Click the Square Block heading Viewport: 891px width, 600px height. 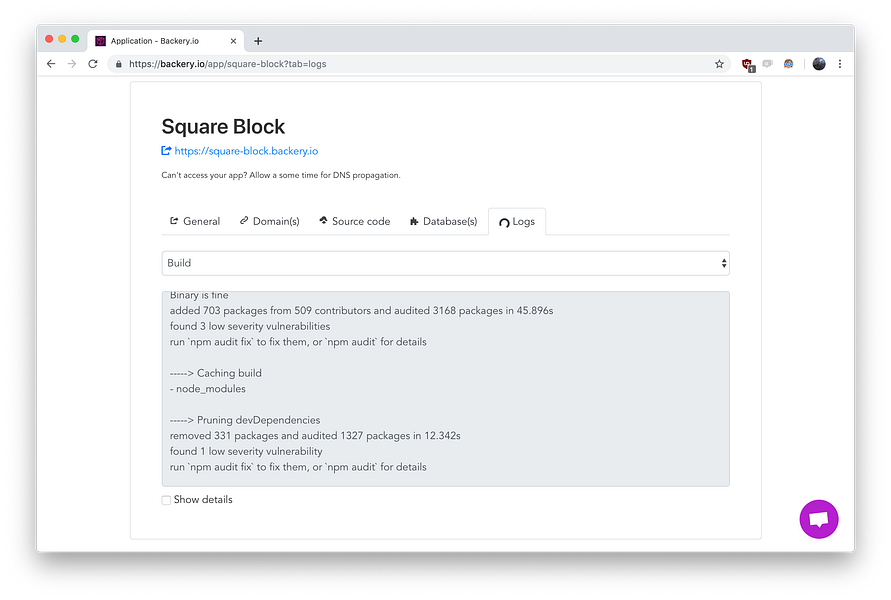click(x=223, y=126)
